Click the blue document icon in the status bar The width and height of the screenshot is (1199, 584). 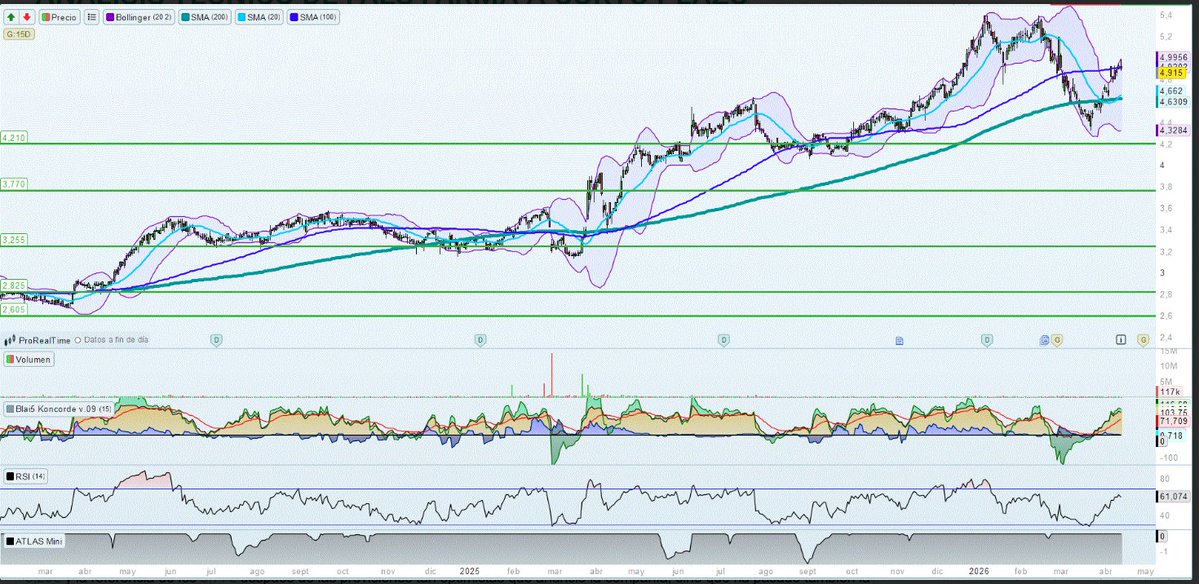coord(899,340)
